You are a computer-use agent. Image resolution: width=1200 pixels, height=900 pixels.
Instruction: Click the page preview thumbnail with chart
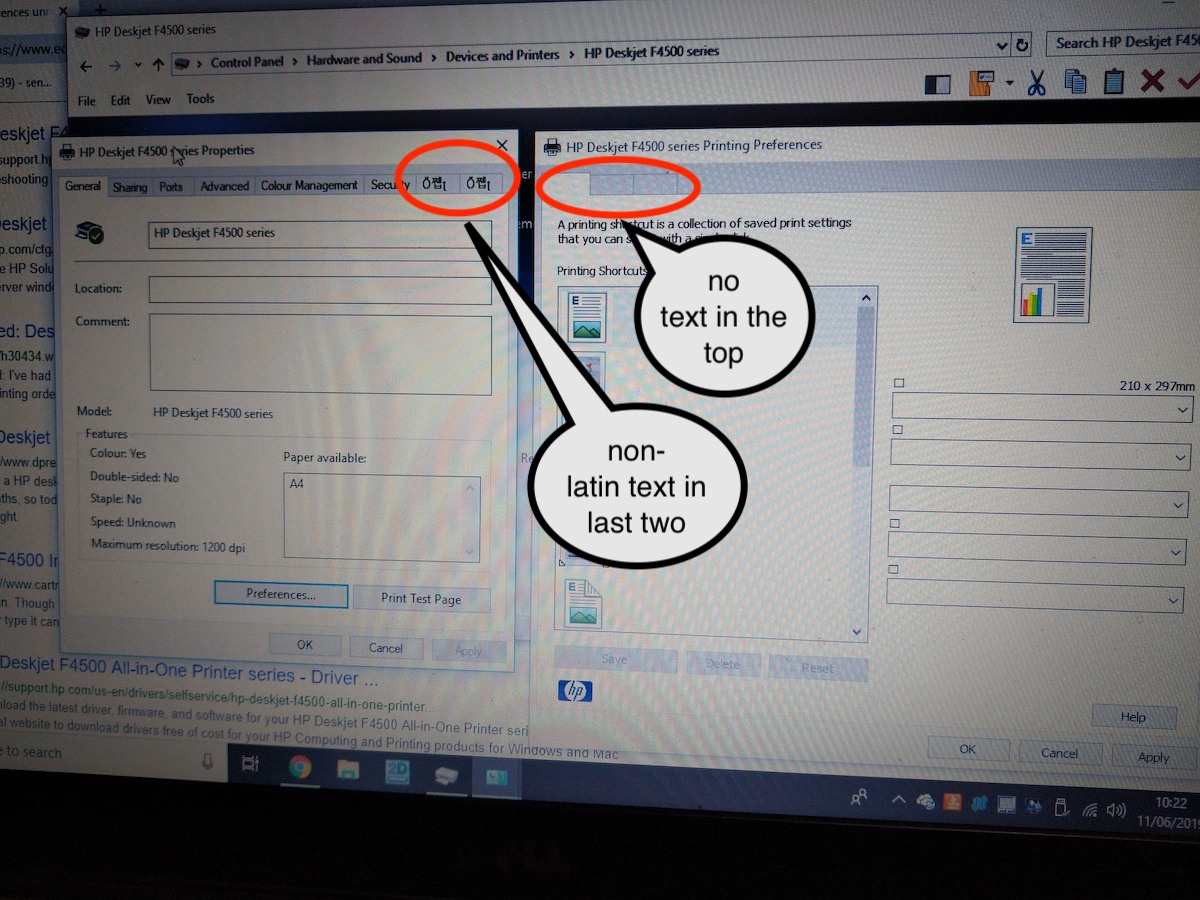click(1052, 274)
